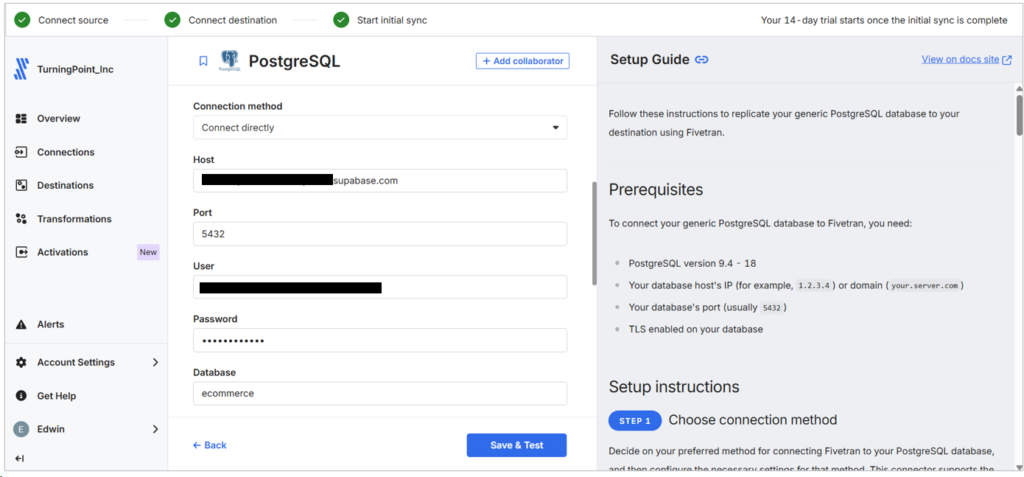Viewport: 1024px width, 477px height.
Task: Click the Alerts warning triangle icon
Action: pos(21,324)
